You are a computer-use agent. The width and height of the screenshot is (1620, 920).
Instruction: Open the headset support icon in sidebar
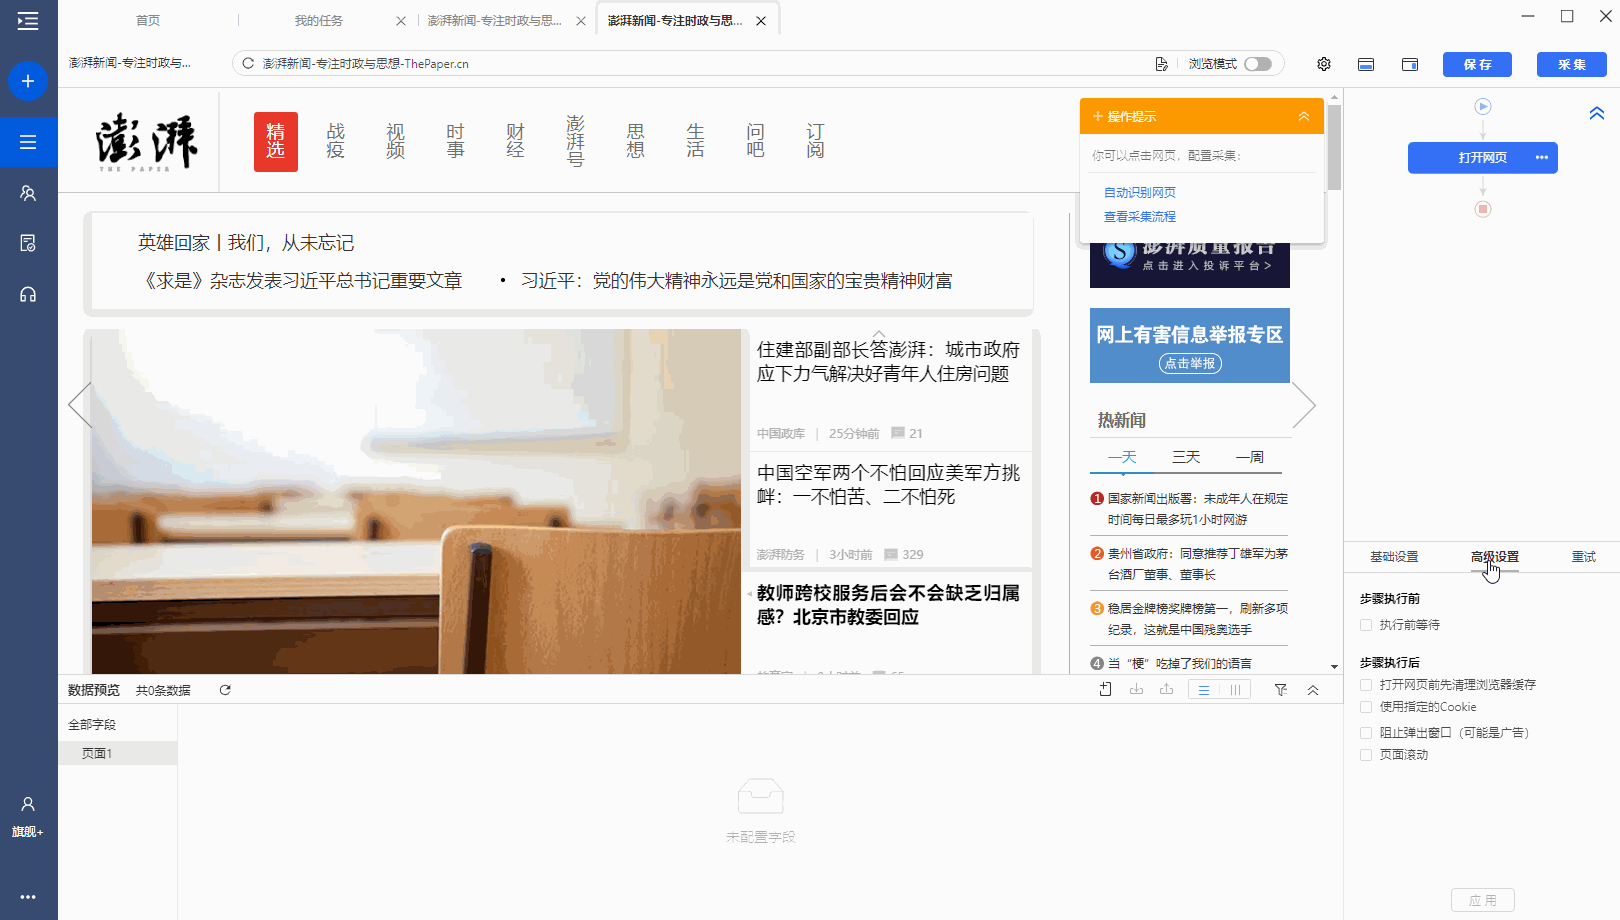(28, 294)
